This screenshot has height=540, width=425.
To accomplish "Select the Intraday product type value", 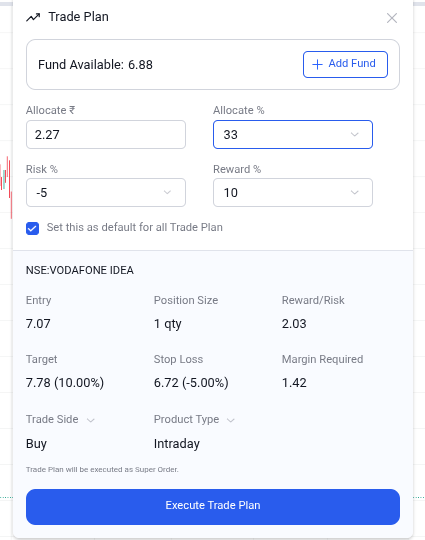I will tap(177, 444).
